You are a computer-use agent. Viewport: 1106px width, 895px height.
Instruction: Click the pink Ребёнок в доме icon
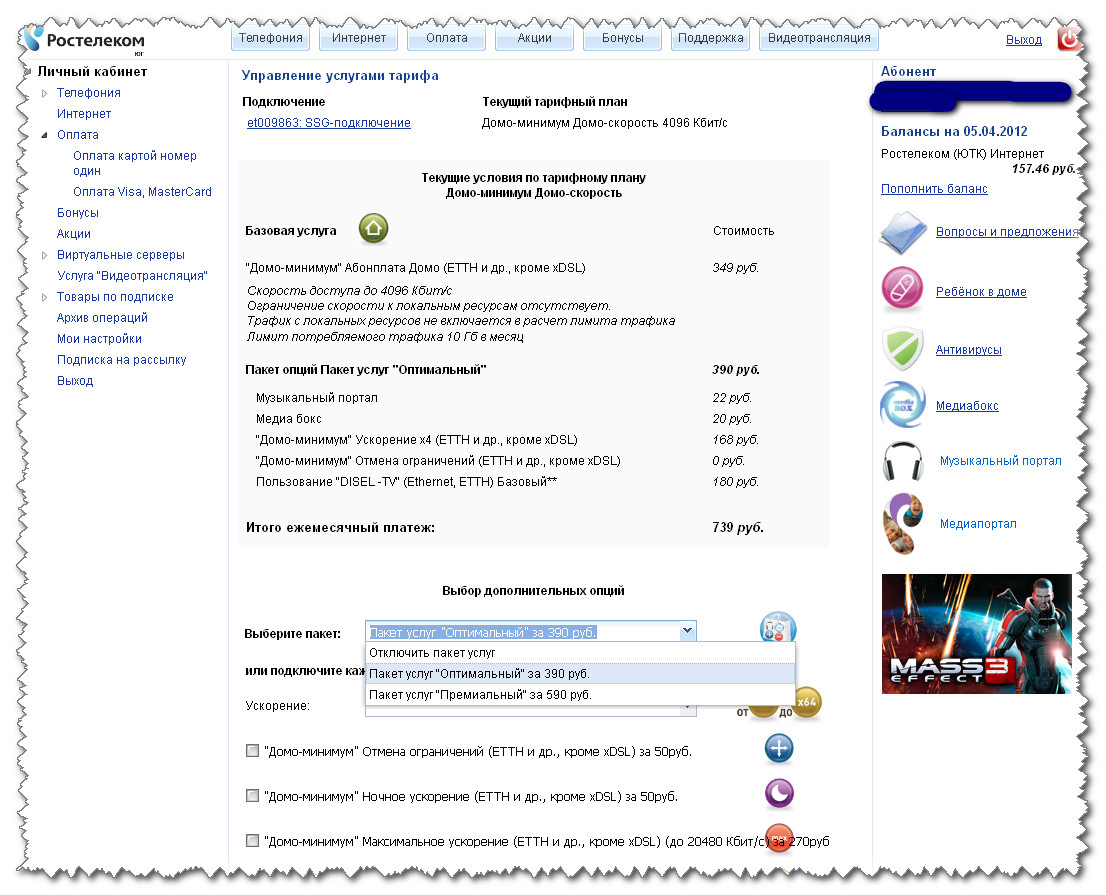tap(902, 289)
